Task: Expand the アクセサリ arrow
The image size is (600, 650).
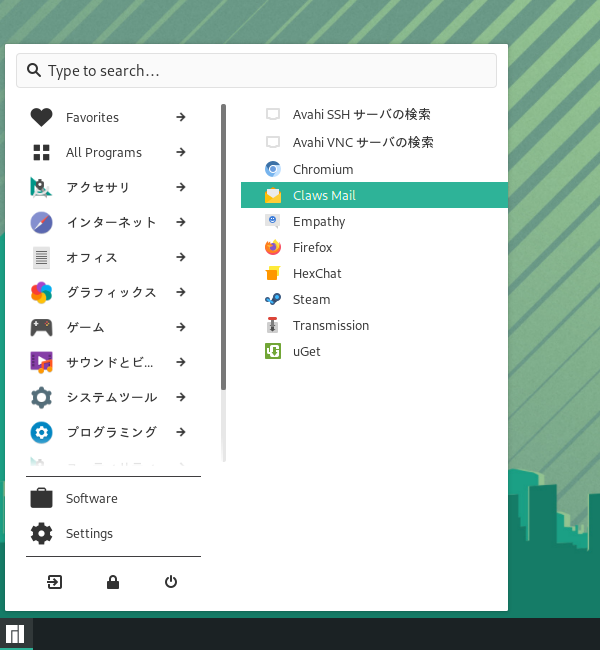Action: pyautogui.click(x=180, y=187)
